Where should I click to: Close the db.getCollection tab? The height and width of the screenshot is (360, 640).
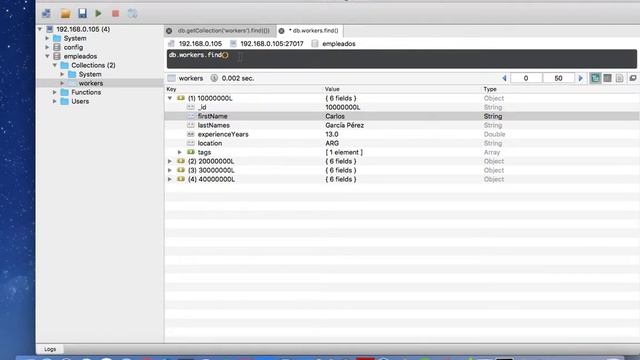click(x=169, y=31)
